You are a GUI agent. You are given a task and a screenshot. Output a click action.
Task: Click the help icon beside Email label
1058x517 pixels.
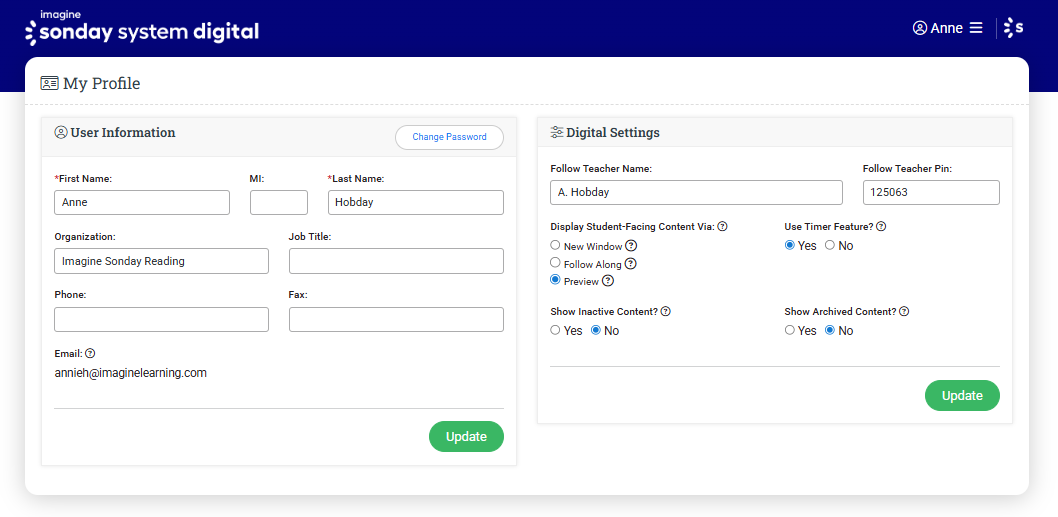[x=90, y=353]
